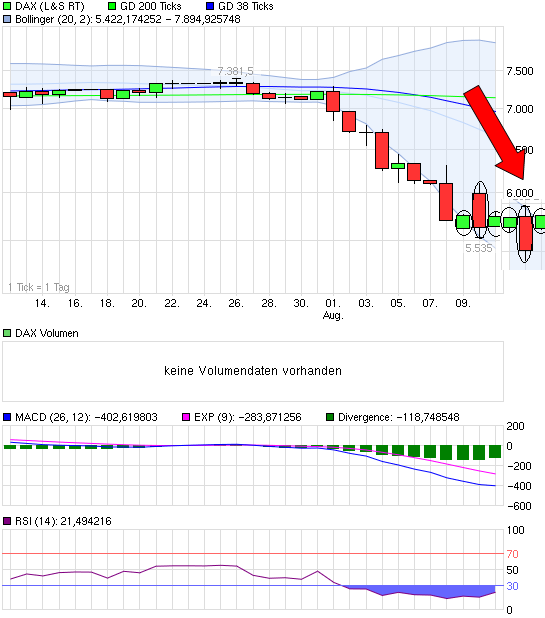Image resolution: width=545 pixels, height=618 pixels.
Task: Click the low marker label 5.535
Action: [x=479, y=248]
